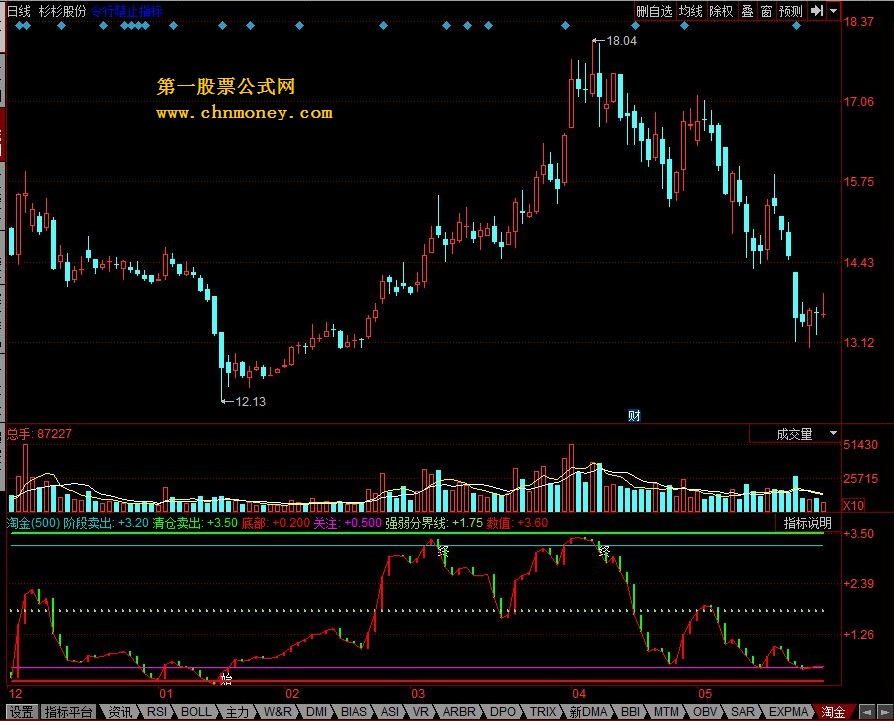
Task: Switch to the ASI indicator tab
Action: pyautogui.click(x=390, y=712)
